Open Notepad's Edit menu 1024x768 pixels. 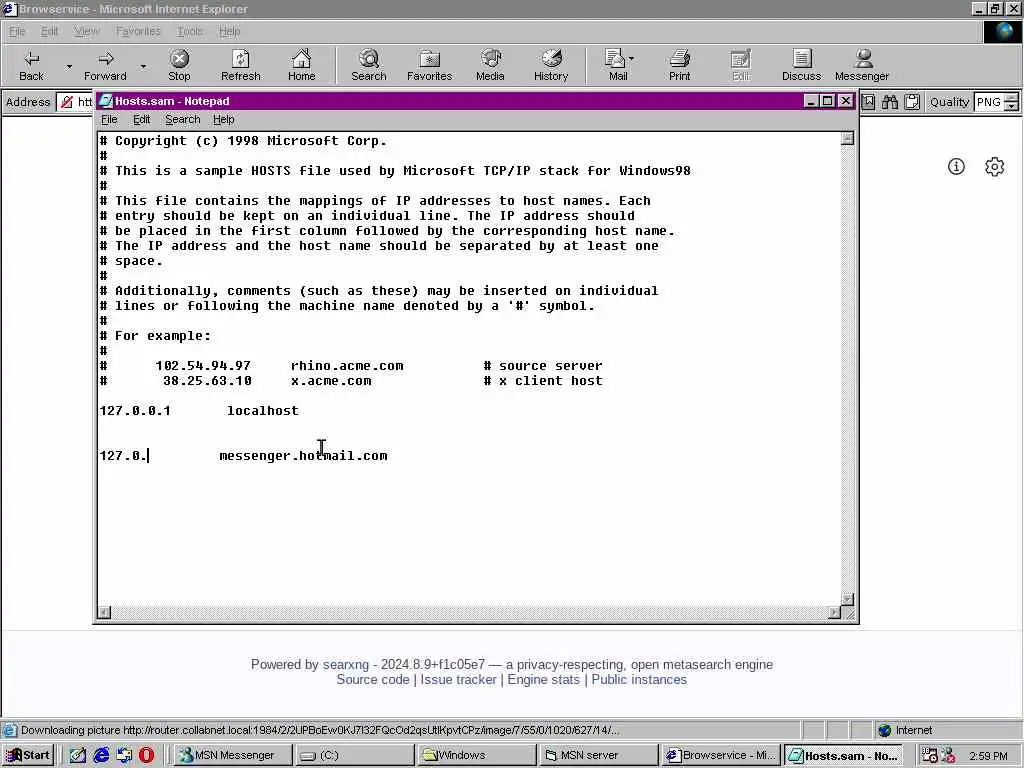pos(141,120)
